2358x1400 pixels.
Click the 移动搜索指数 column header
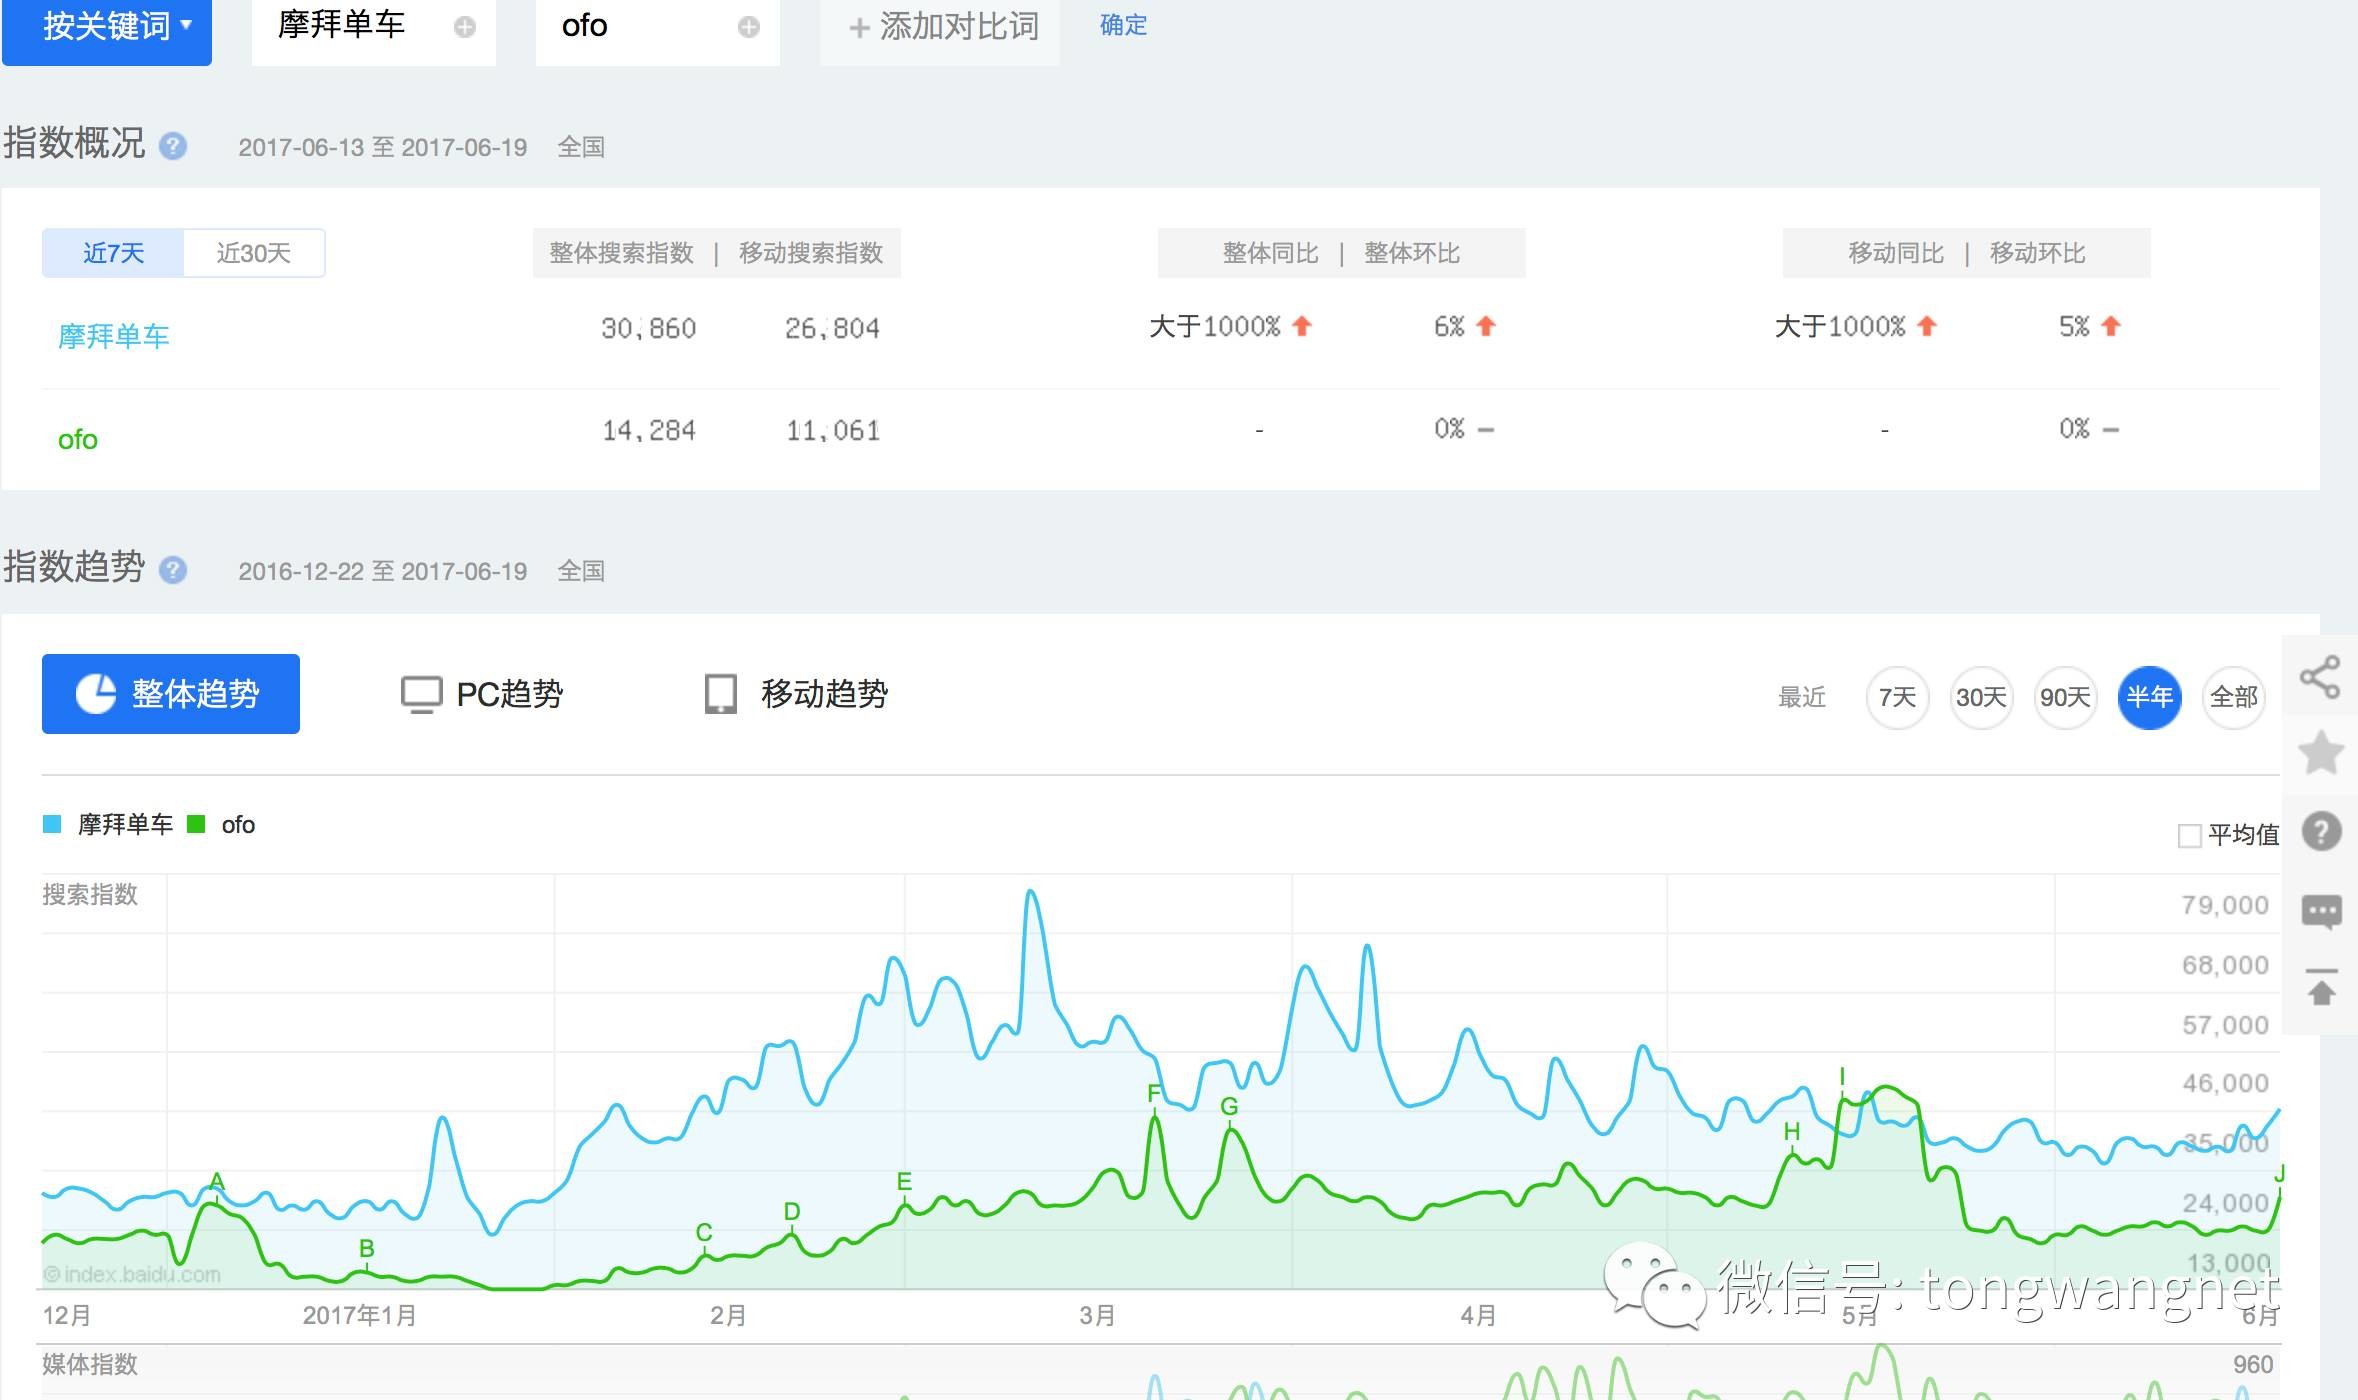811,253
